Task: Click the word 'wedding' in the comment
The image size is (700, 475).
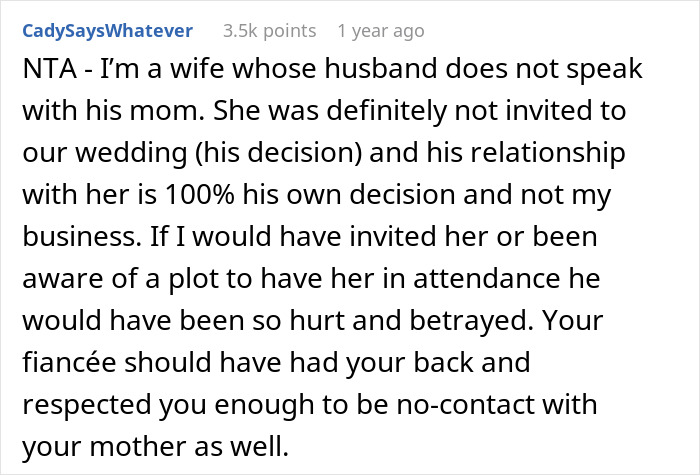Action: click(x=131, y=152)
